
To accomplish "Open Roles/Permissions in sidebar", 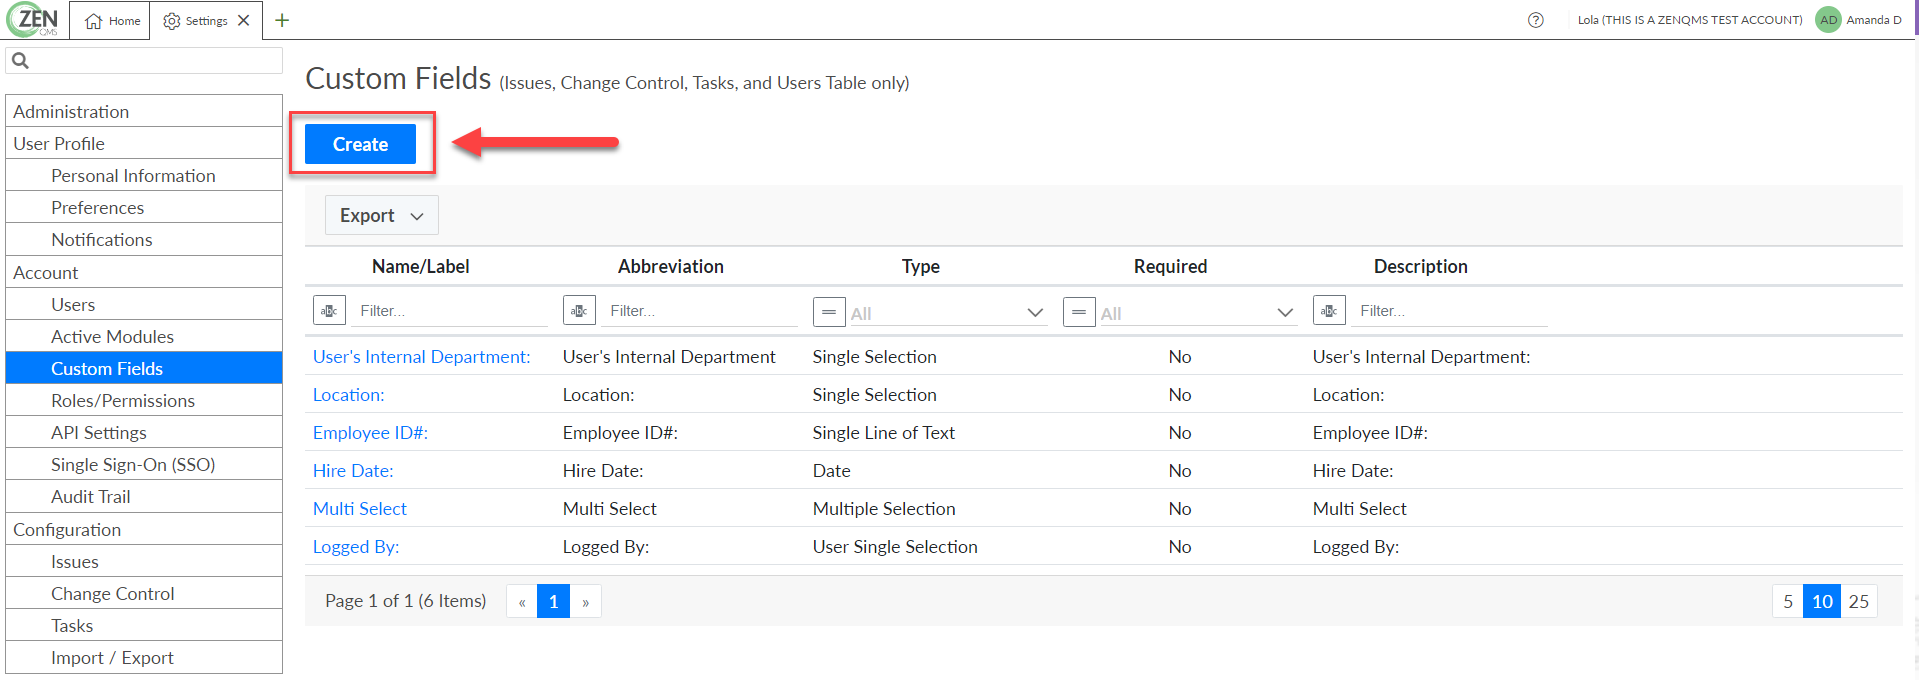I will click(144, 400).
